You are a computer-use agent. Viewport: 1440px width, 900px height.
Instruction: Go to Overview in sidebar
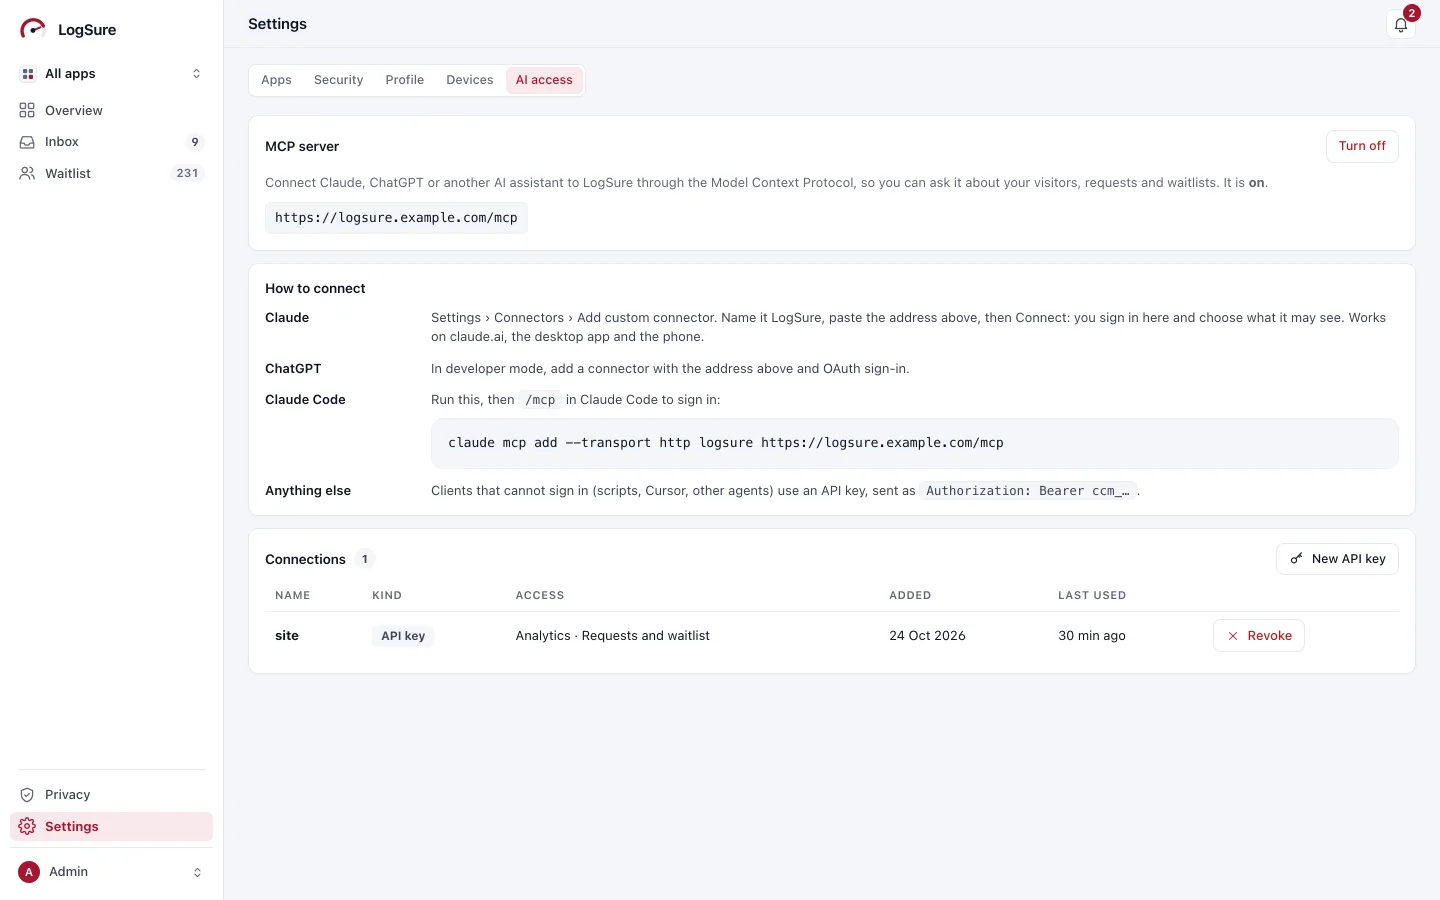111,111
